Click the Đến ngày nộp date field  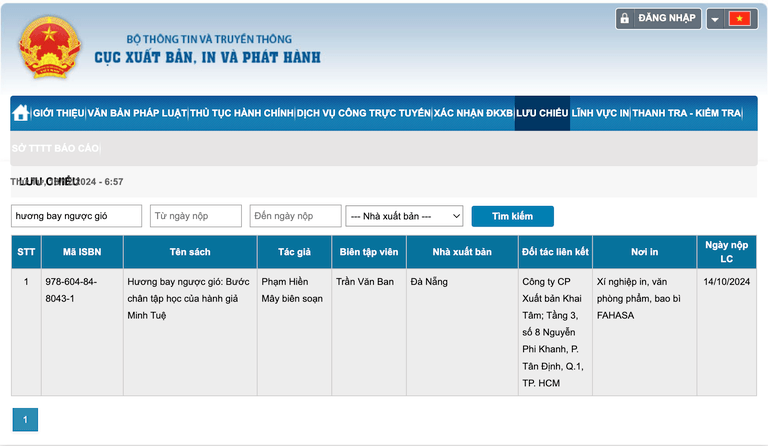294,216
